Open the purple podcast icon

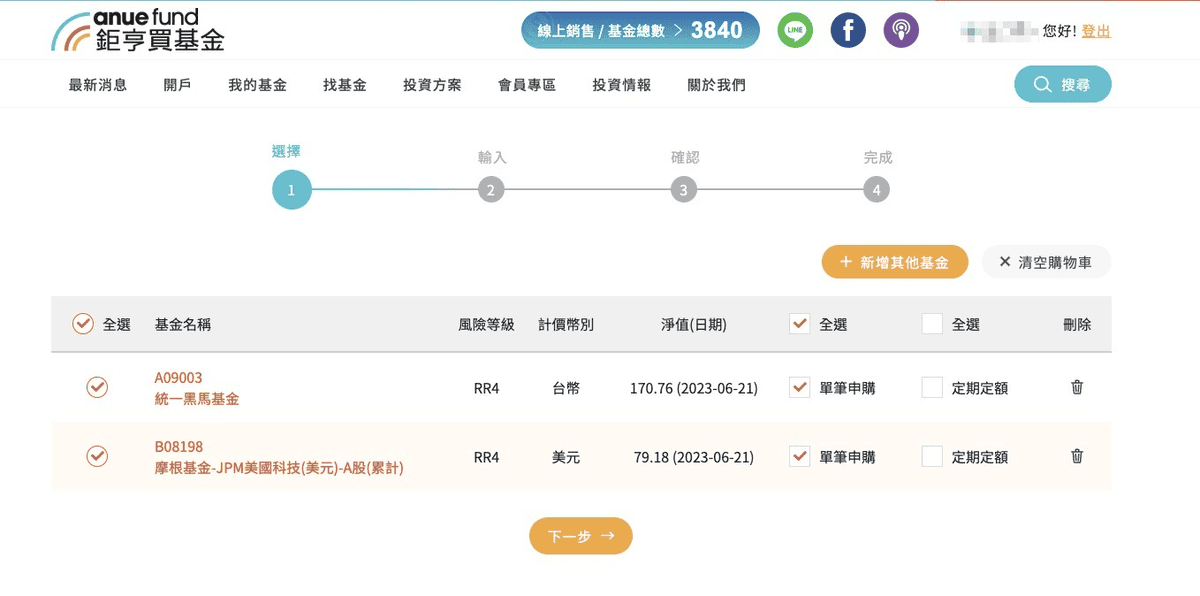click(x=901, y=30)
